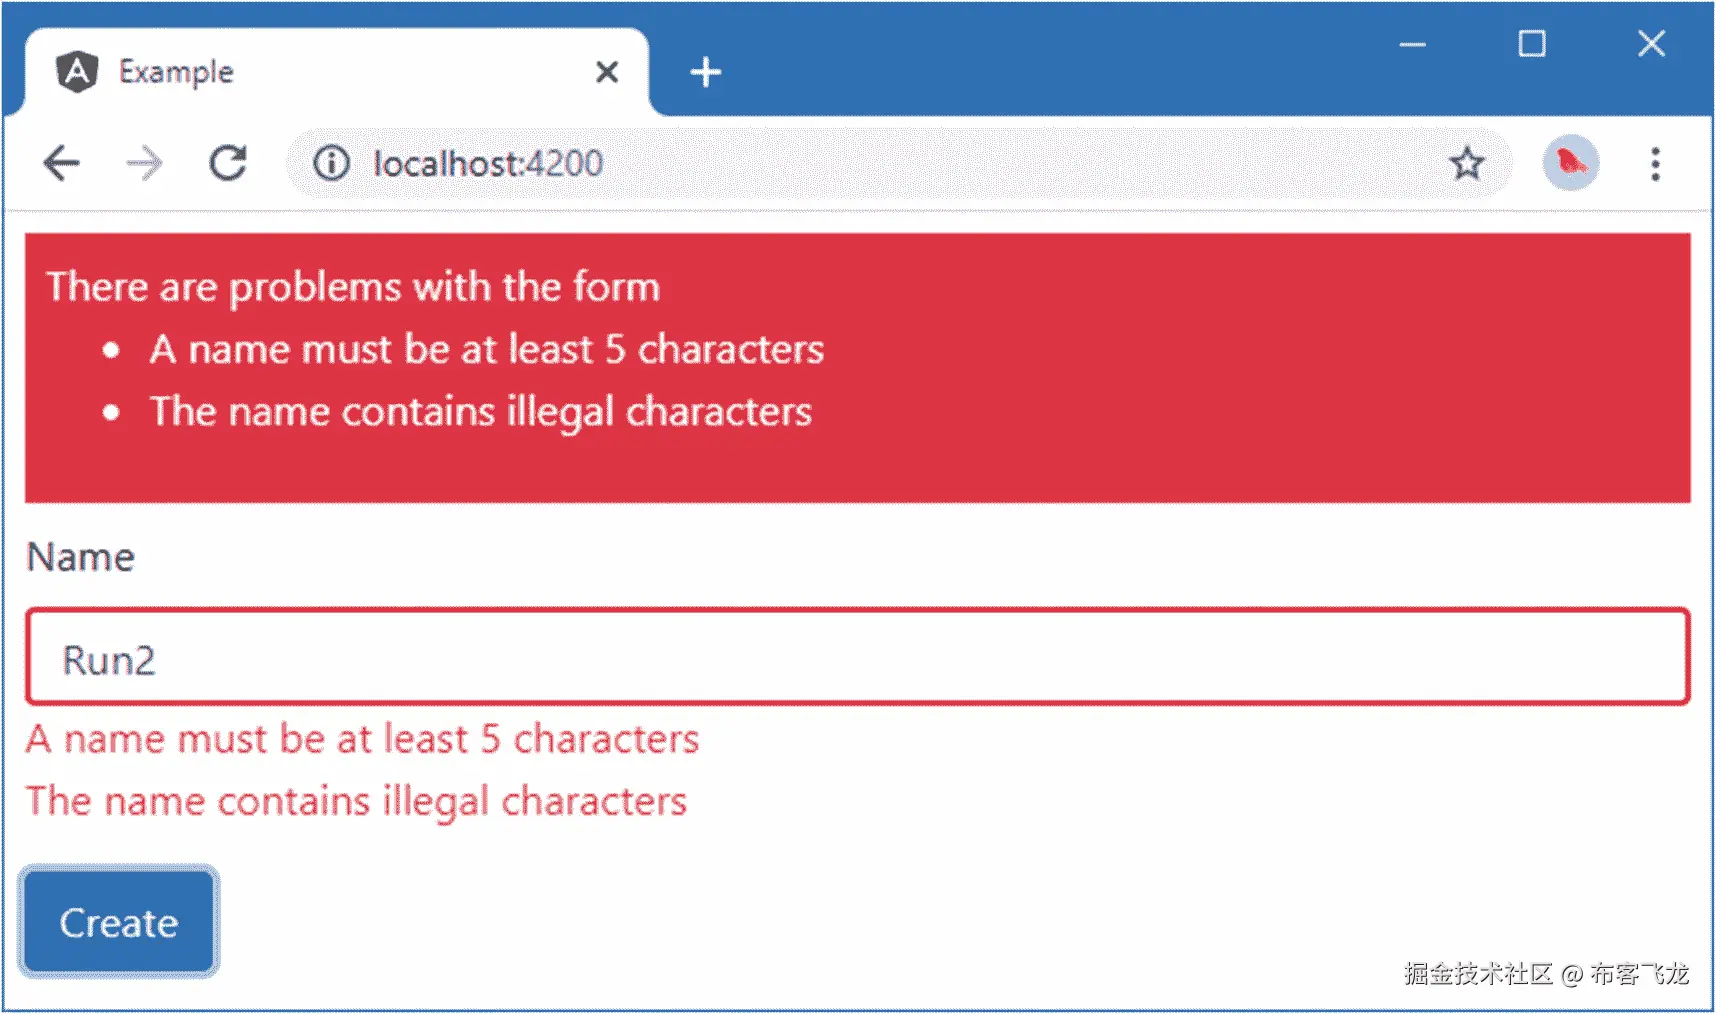Click the Angular favicon on tab

(77, 72)
